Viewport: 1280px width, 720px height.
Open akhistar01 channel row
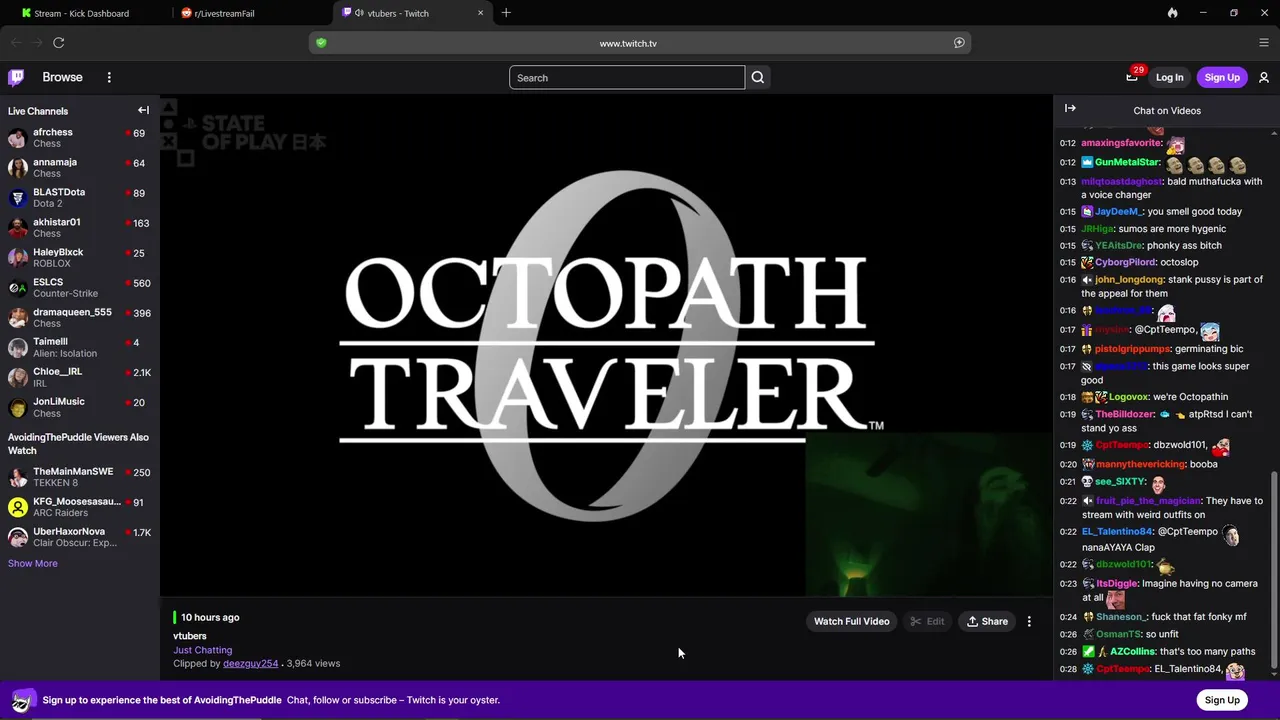80,227
